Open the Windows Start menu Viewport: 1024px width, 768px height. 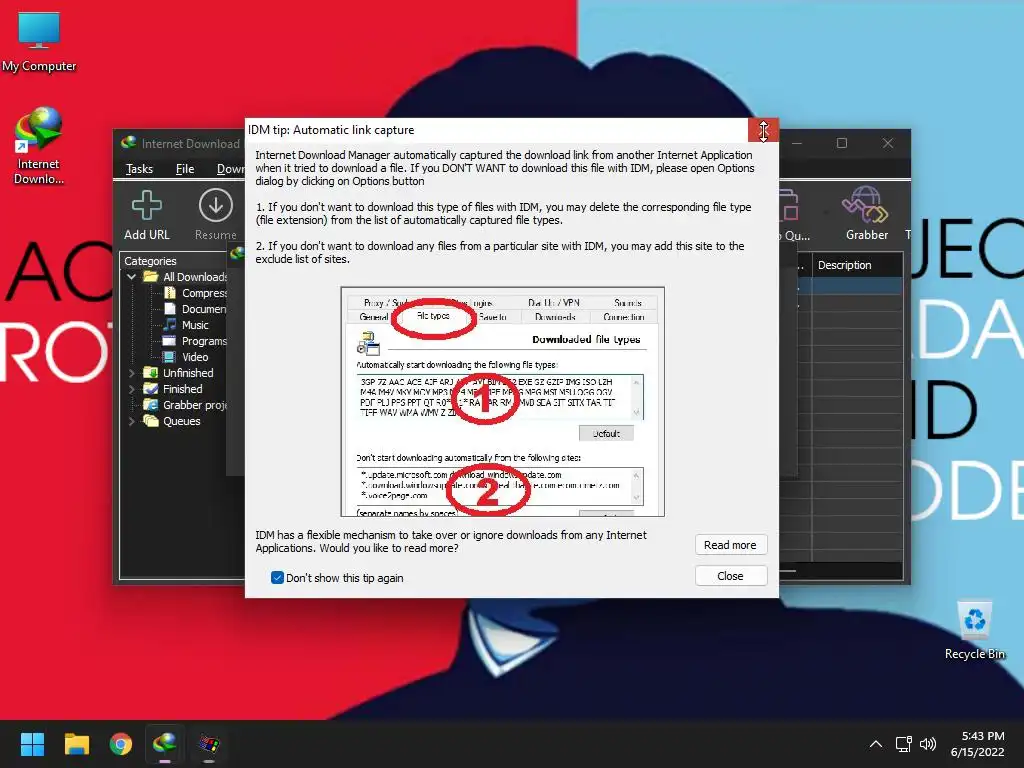tap(32, 744)
